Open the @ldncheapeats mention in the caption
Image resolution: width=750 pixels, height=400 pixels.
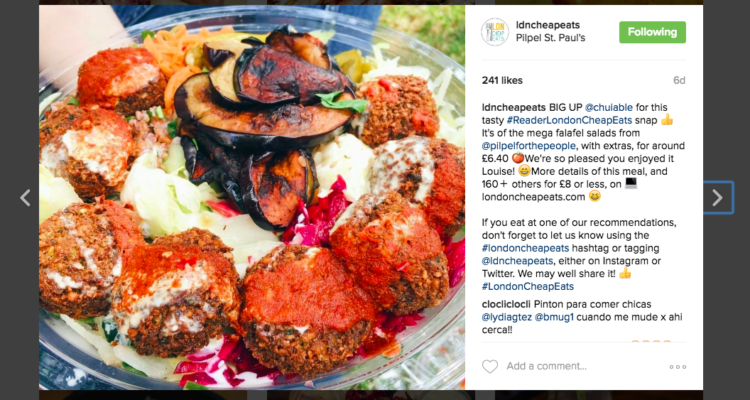[x=517, y=261]
